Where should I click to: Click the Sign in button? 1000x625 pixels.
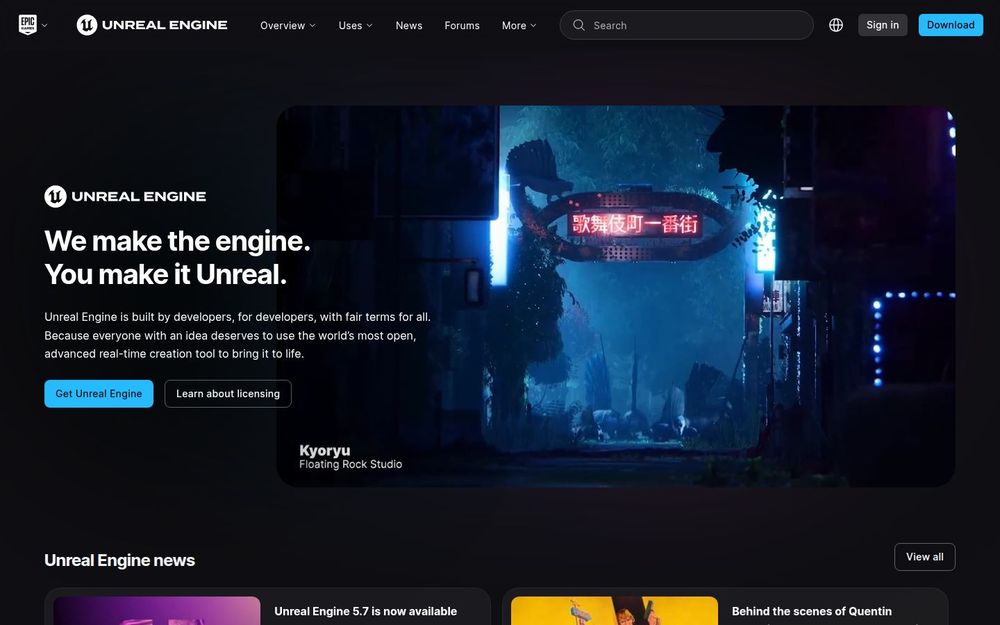click(881, 24)
